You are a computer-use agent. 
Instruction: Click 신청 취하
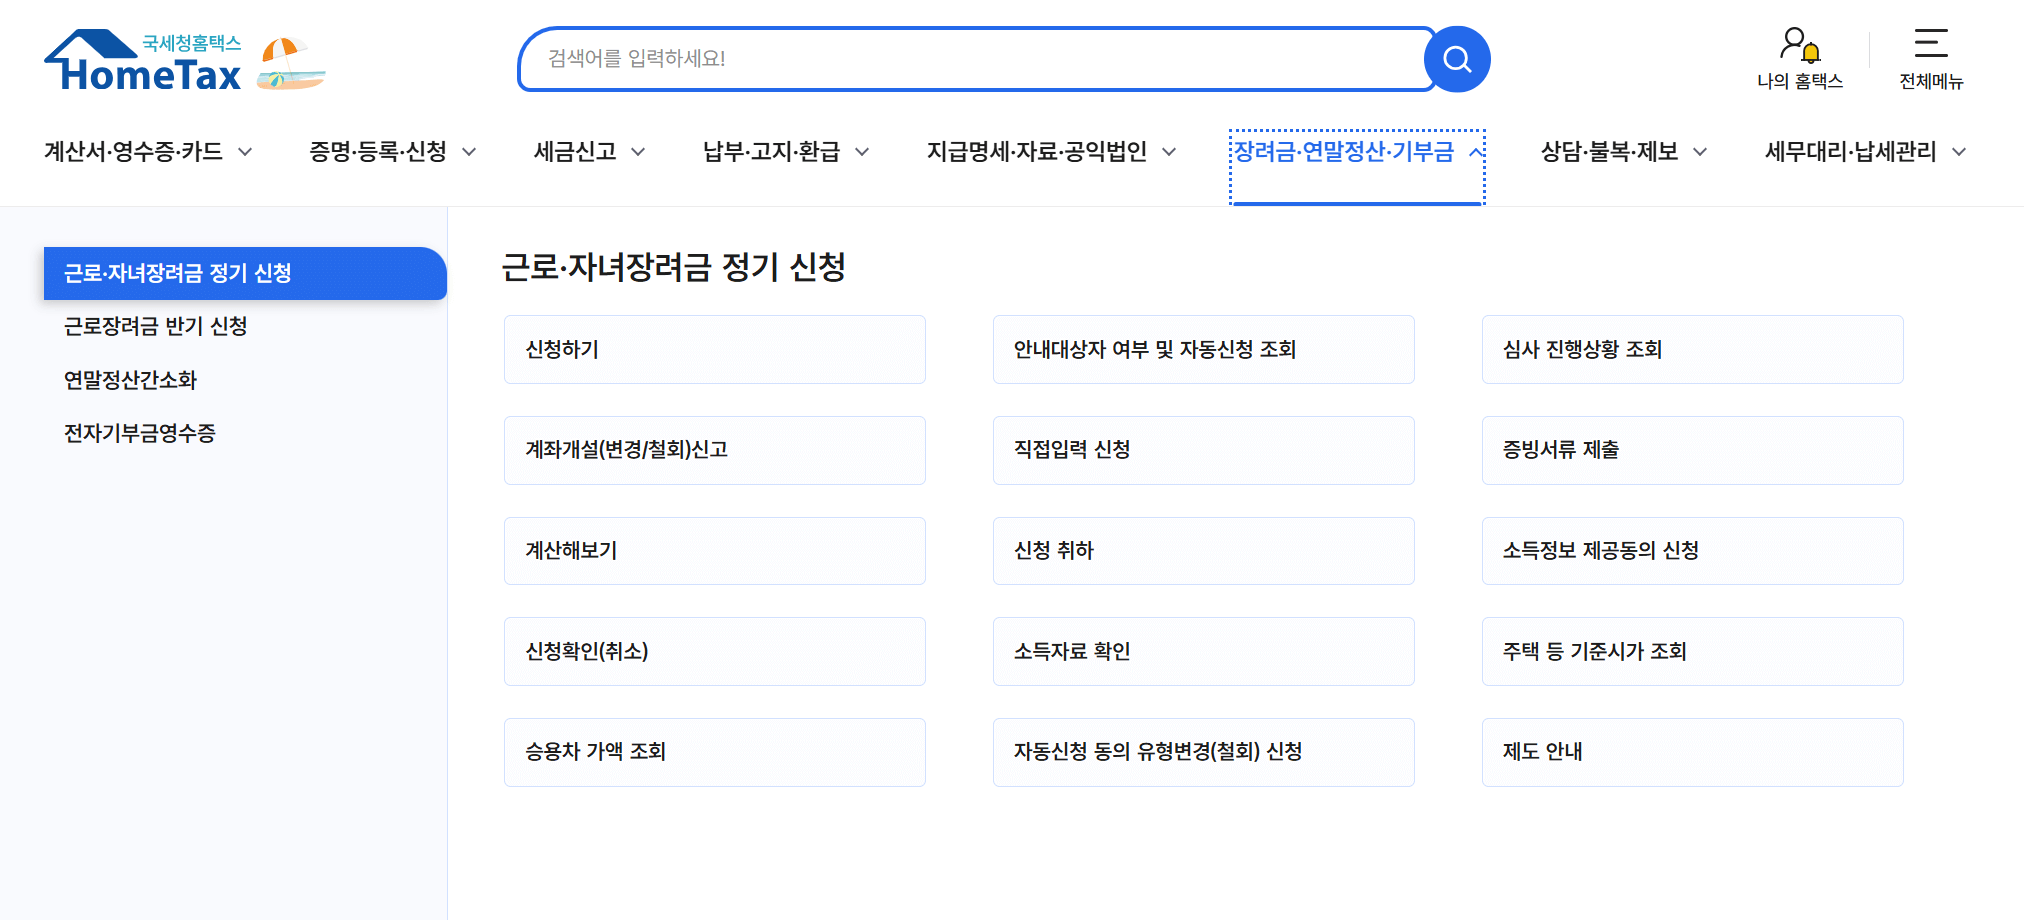pos(1203,550)
